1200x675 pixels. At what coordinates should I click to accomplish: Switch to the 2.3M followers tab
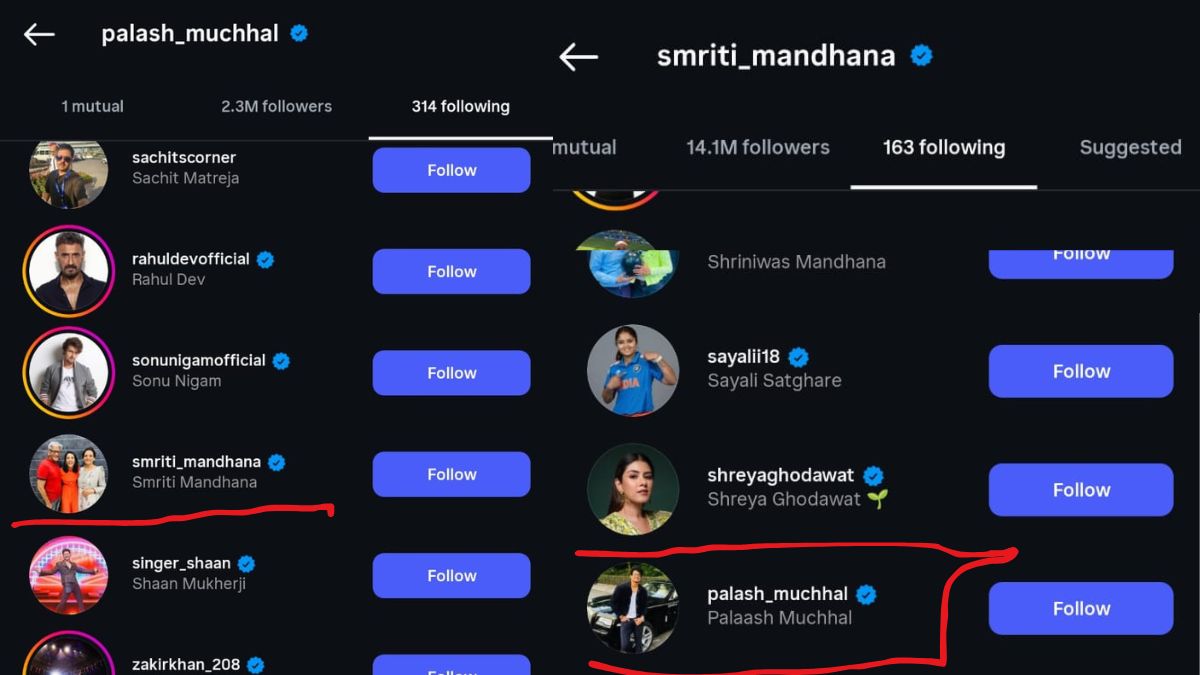[277, 106]
